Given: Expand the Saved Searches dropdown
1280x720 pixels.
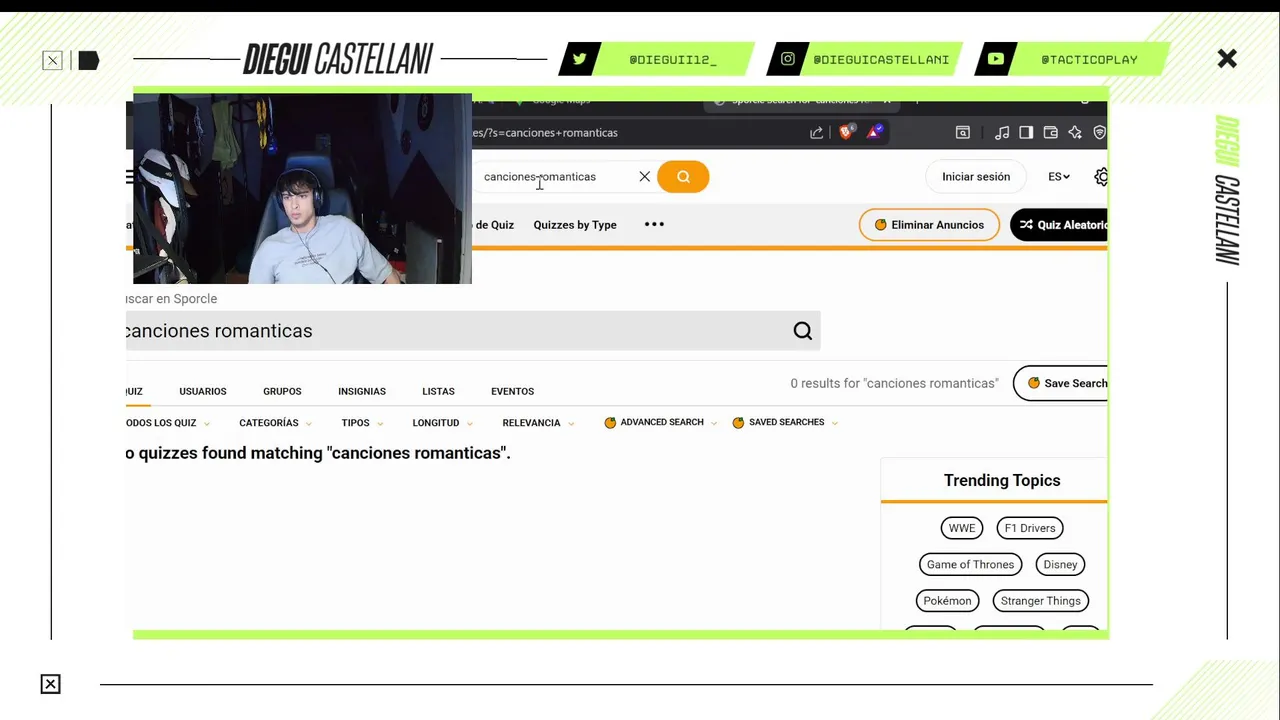Looking at the screenshot, I should pos(785,423).
